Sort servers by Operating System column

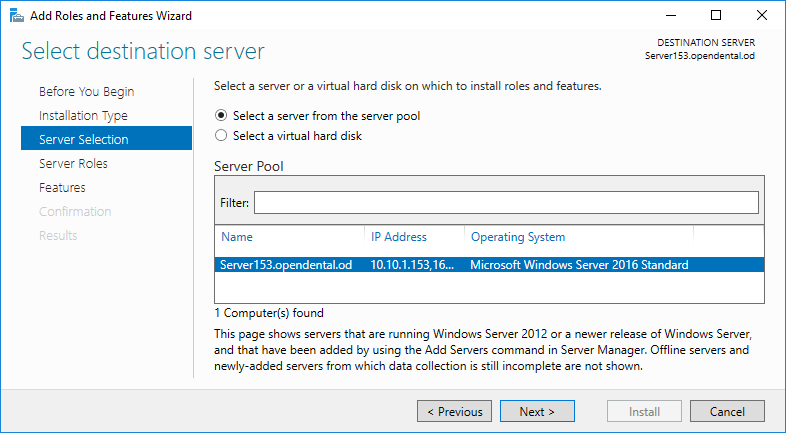point(579,237)
